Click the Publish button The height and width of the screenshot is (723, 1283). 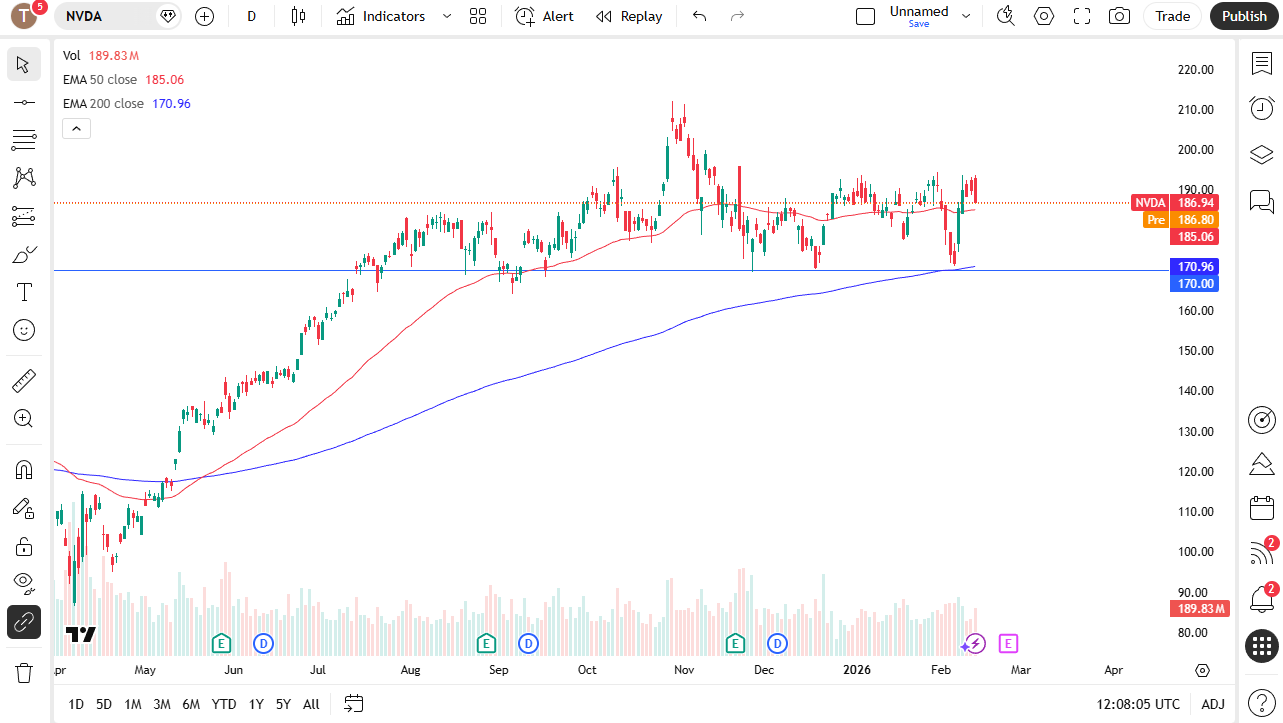(1244, 16)
